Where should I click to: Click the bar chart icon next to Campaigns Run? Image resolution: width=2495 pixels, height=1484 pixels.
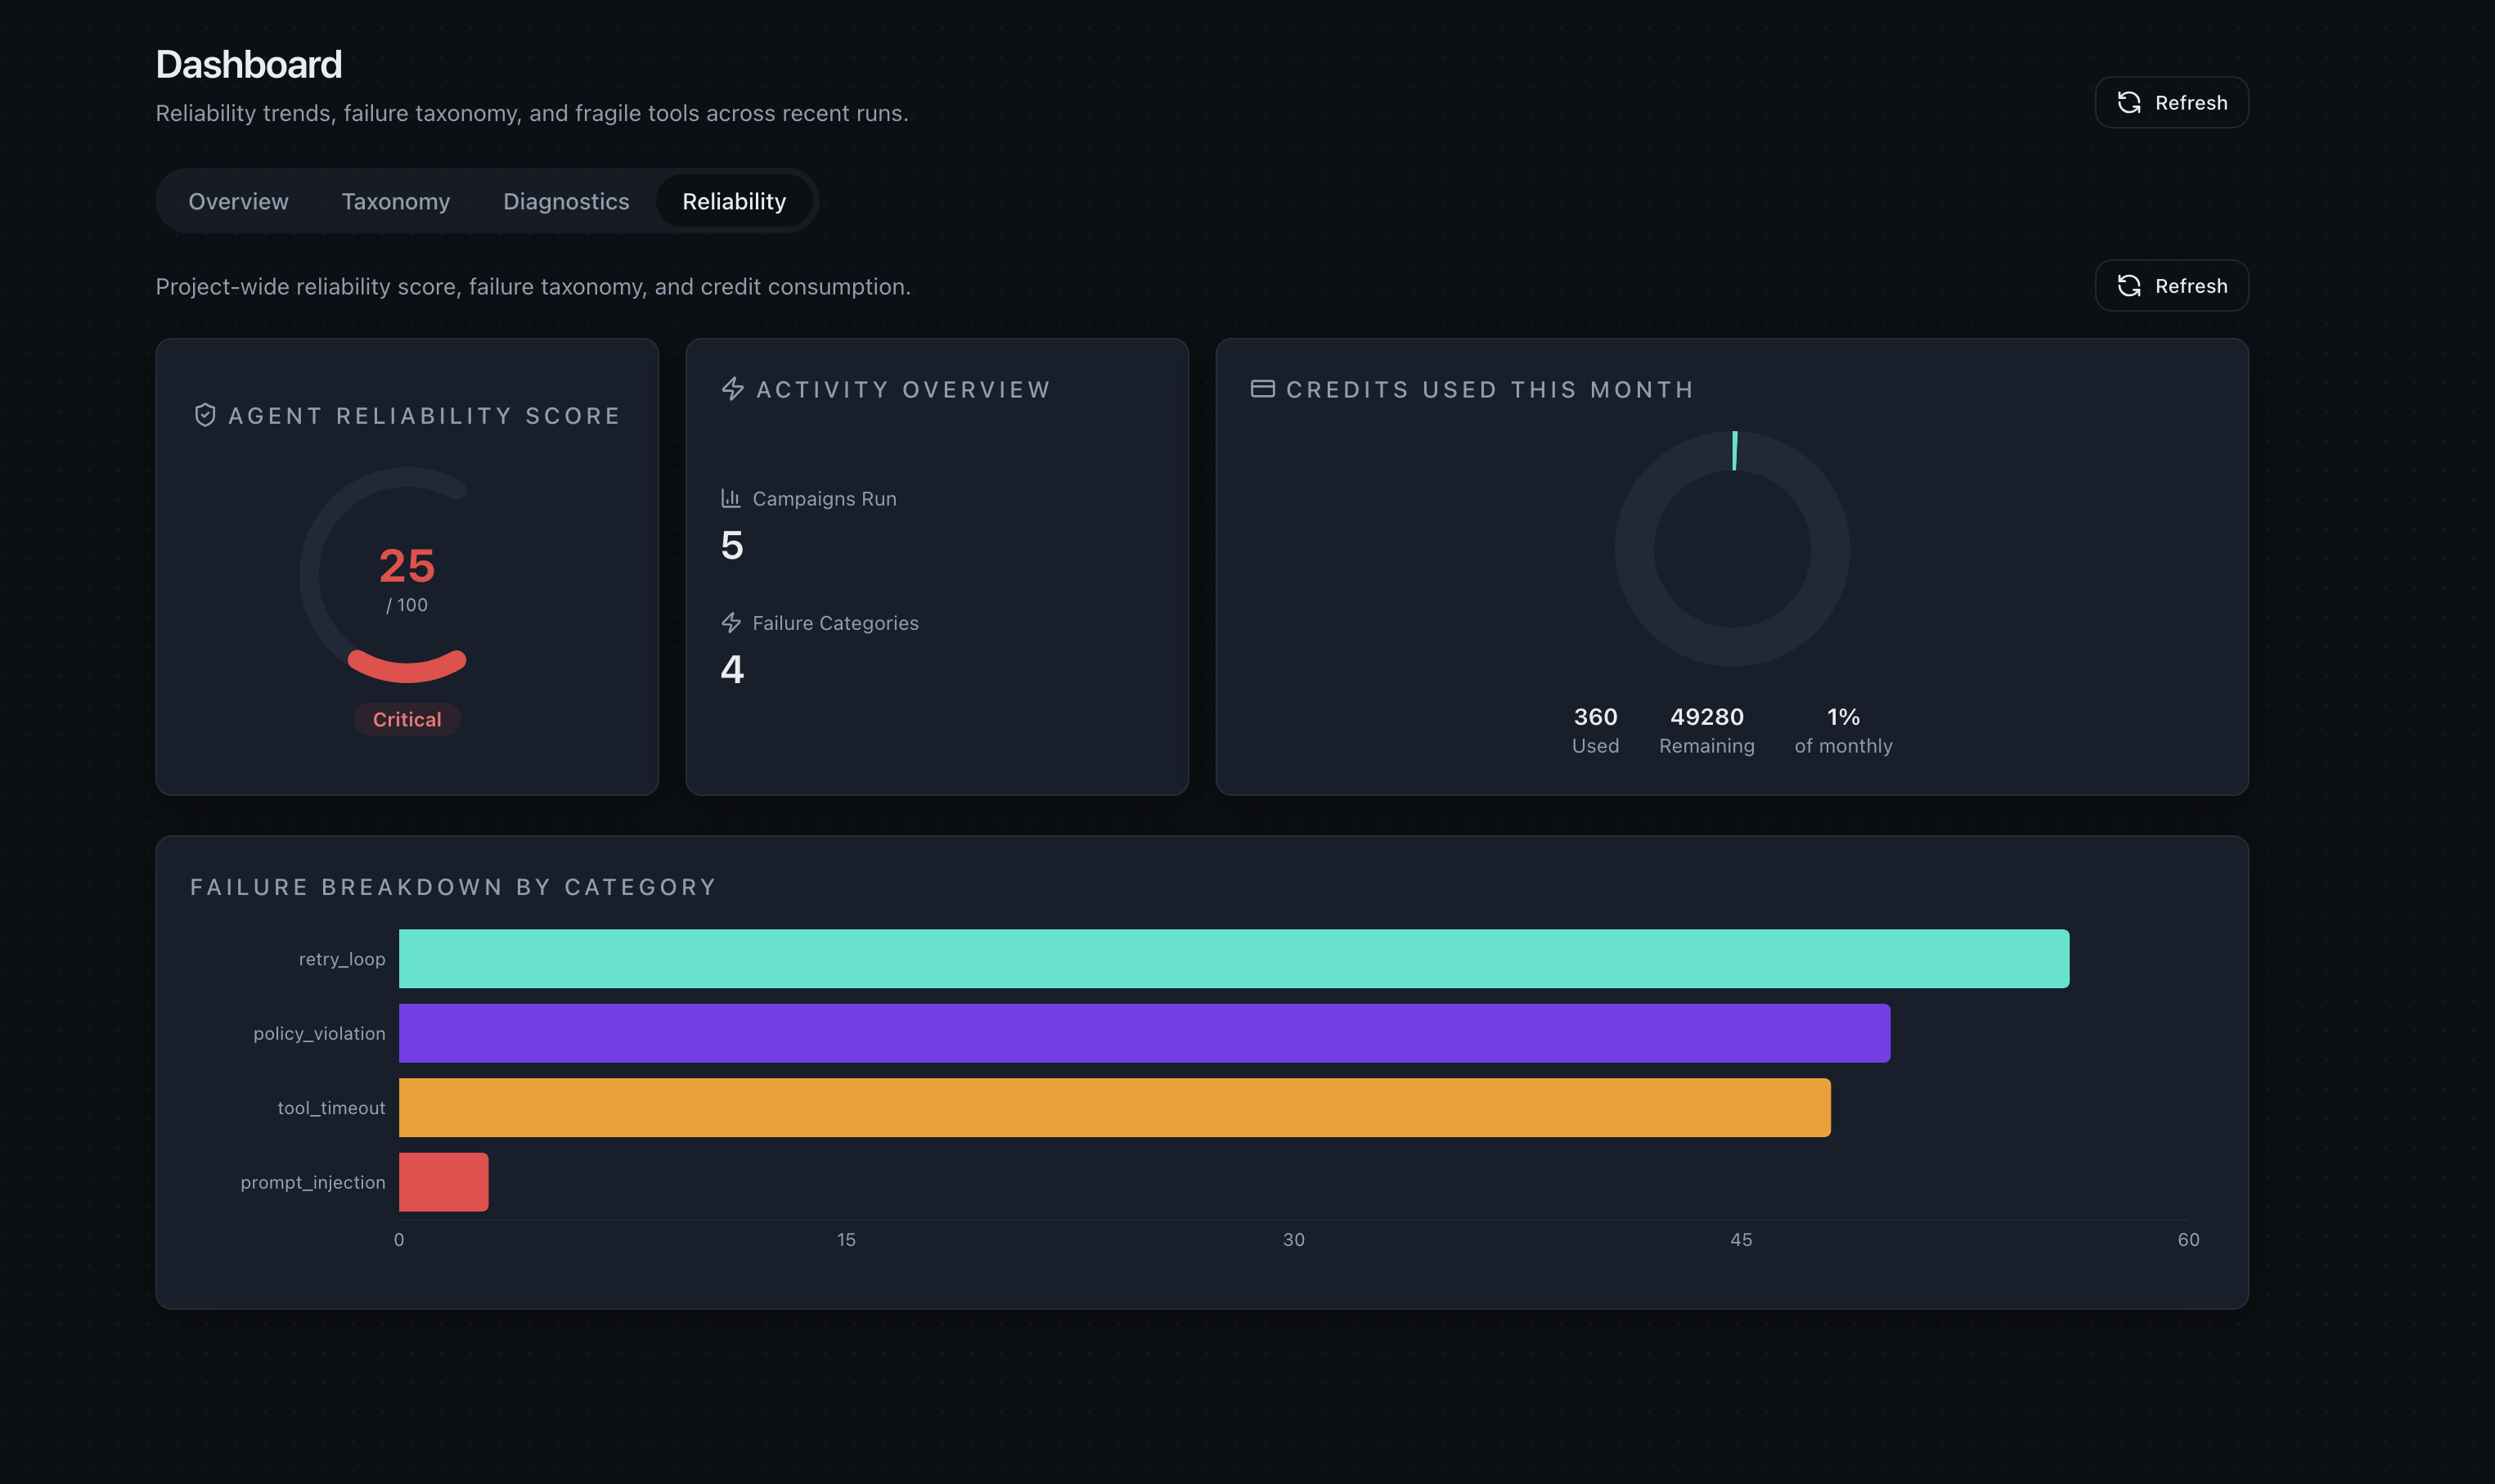pyautogui.click(x=731, y=498)
